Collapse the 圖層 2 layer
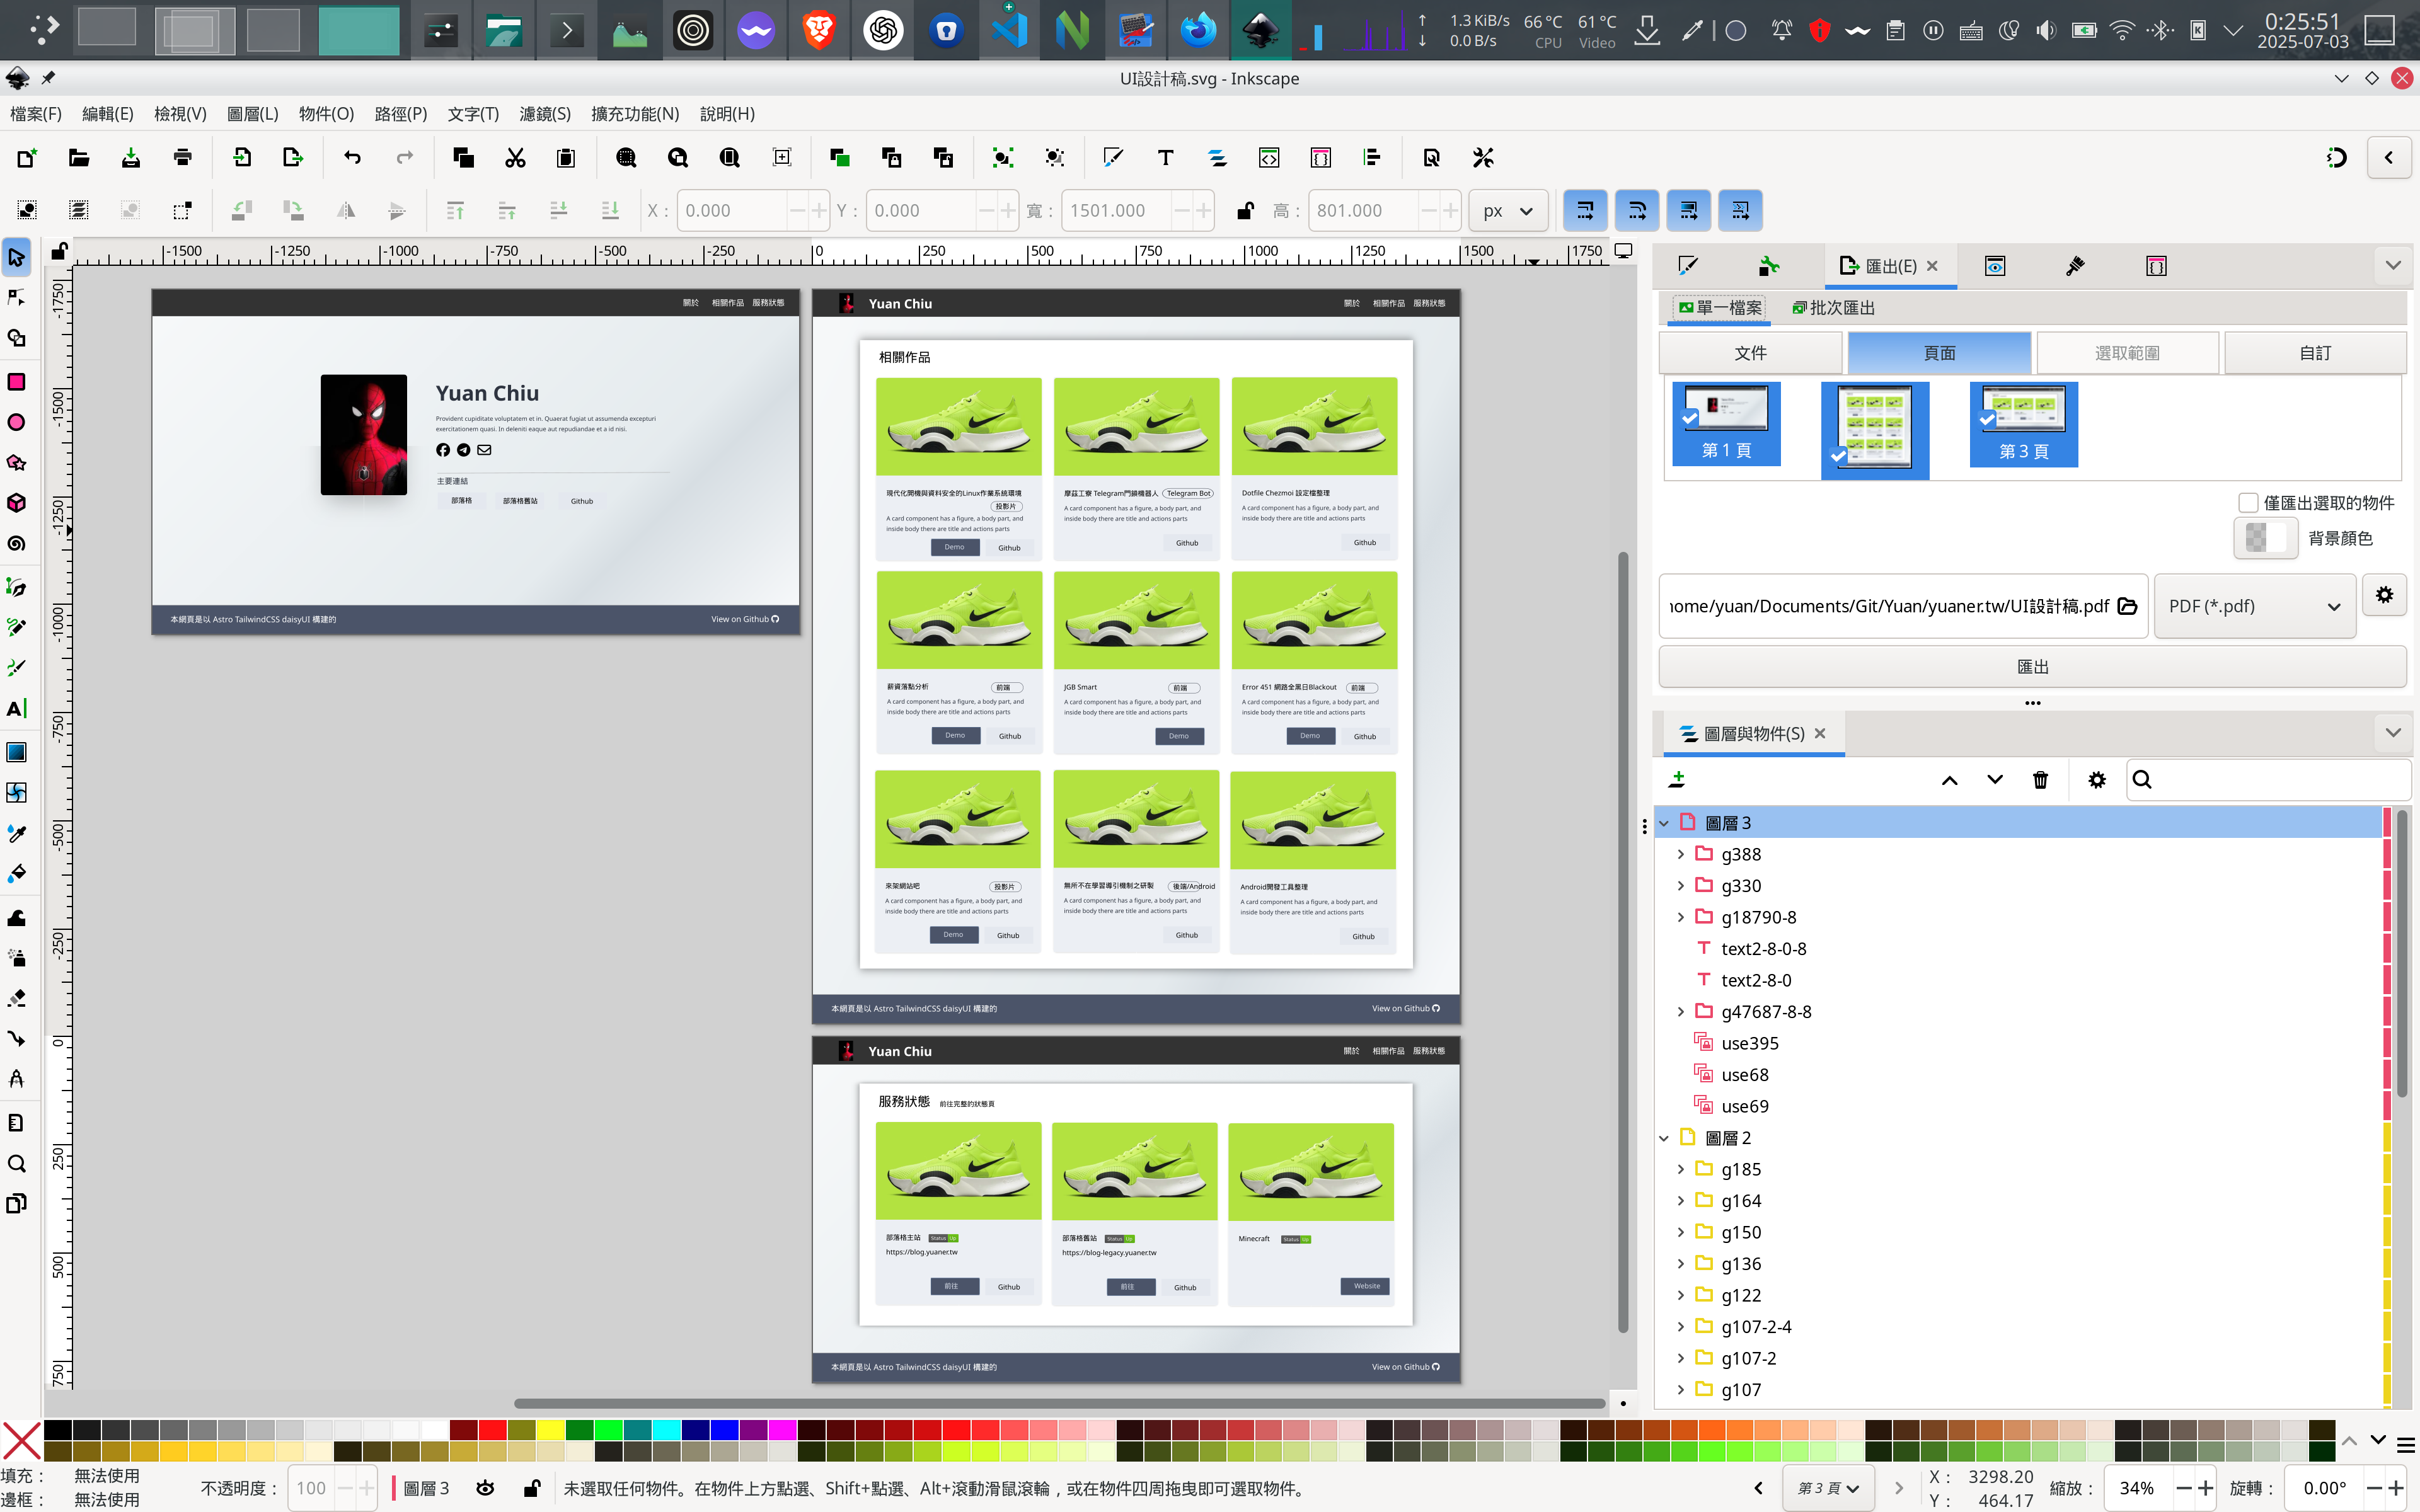The image size is (2420, 1512). (x=1664, y=1138)
